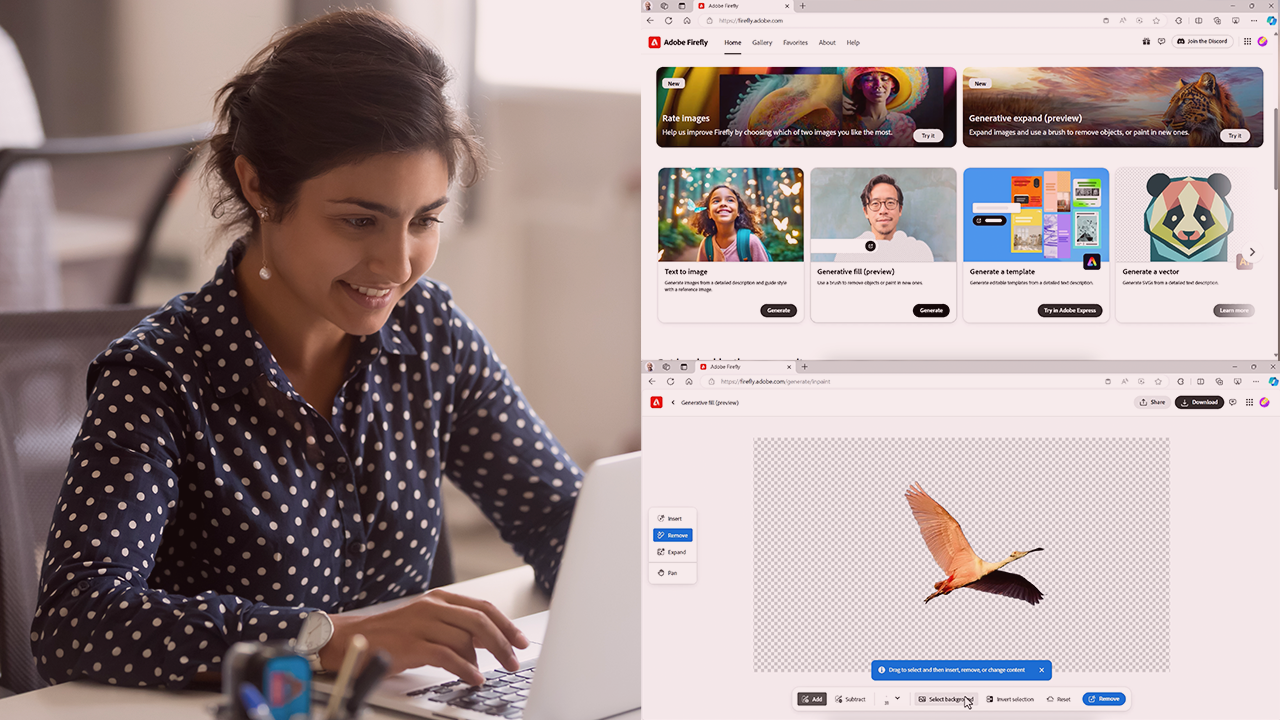
Task: Select the Expand tool in side panel
Action: click(672, 552)
